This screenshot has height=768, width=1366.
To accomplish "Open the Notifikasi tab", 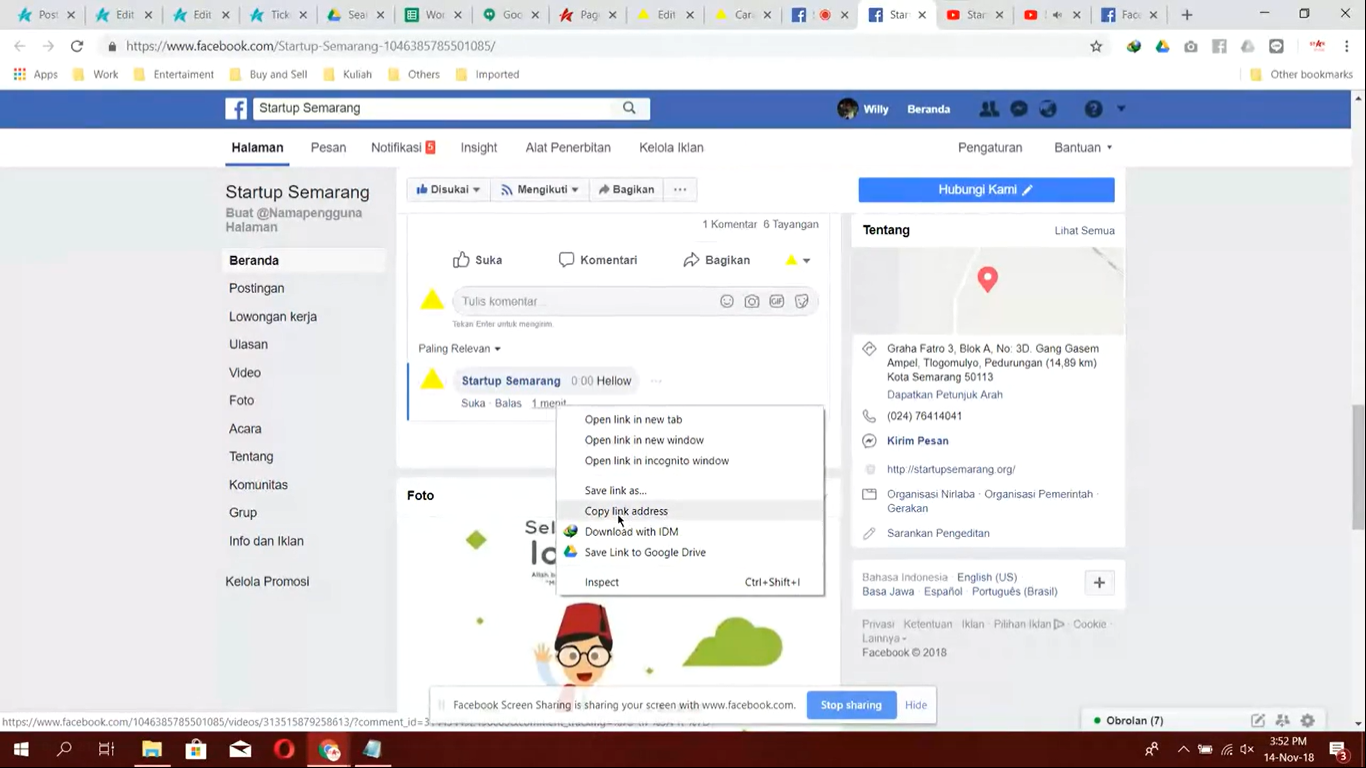I will (x=403, y=147).
